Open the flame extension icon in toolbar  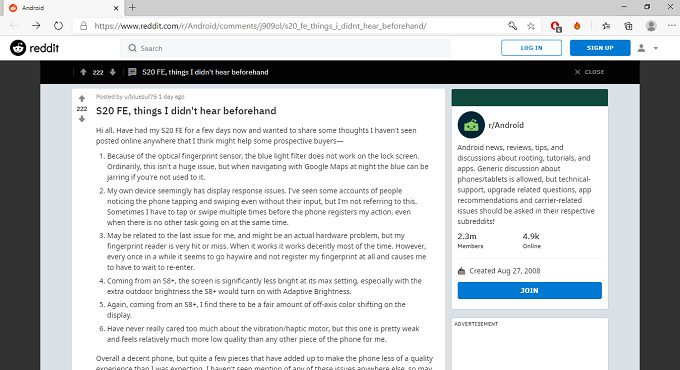[577, 26]
